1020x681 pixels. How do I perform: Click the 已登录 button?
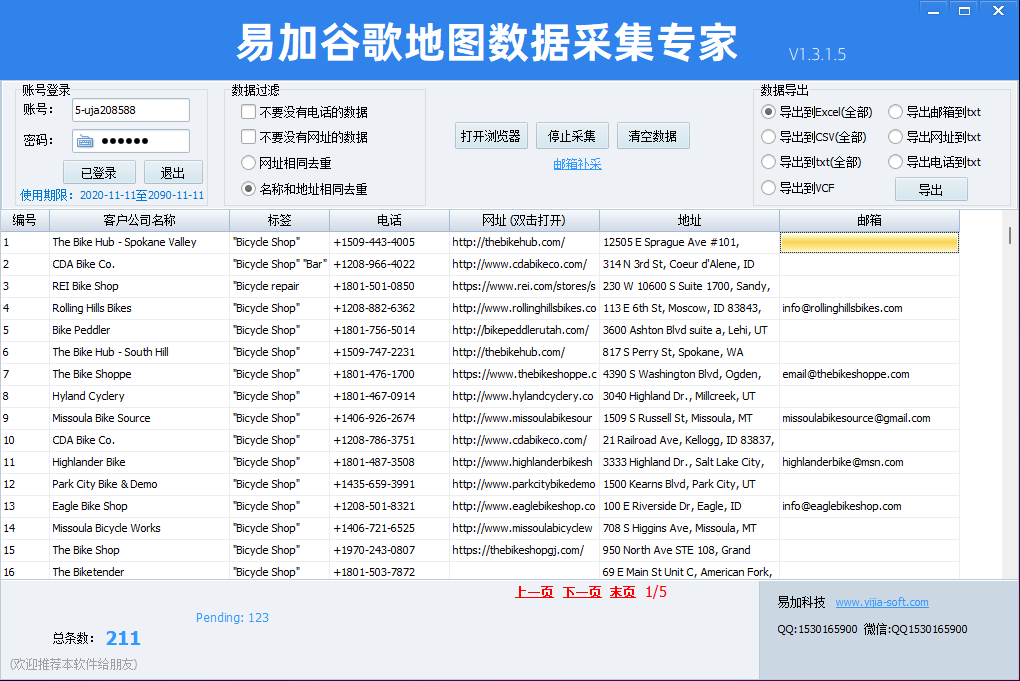(x=99, y=172)
